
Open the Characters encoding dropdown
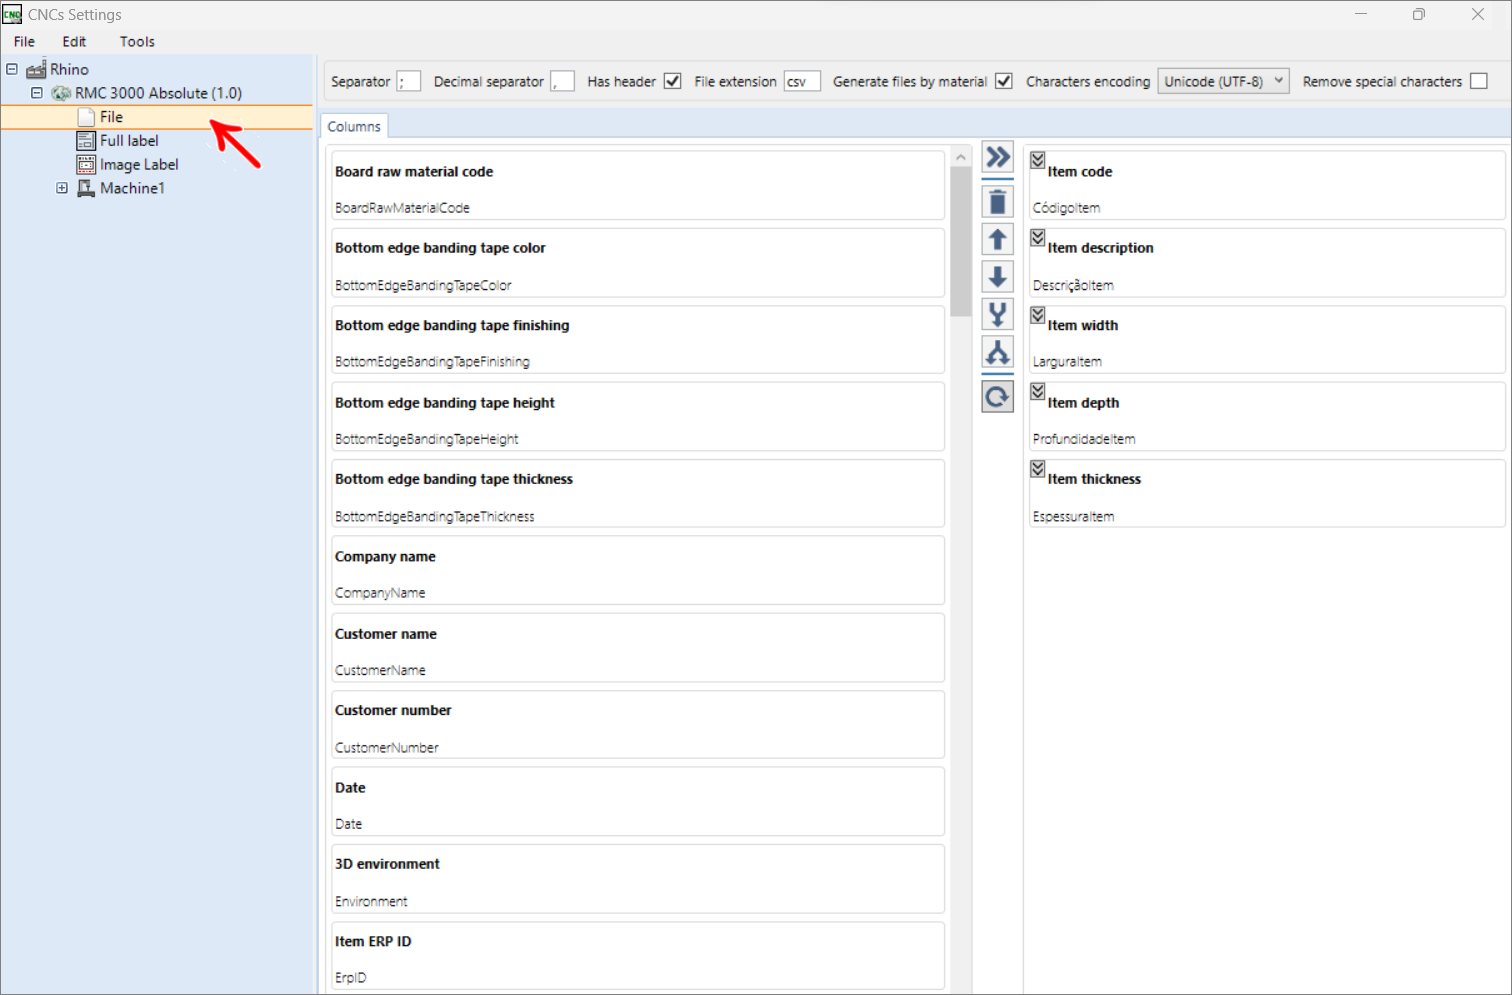1223,81
